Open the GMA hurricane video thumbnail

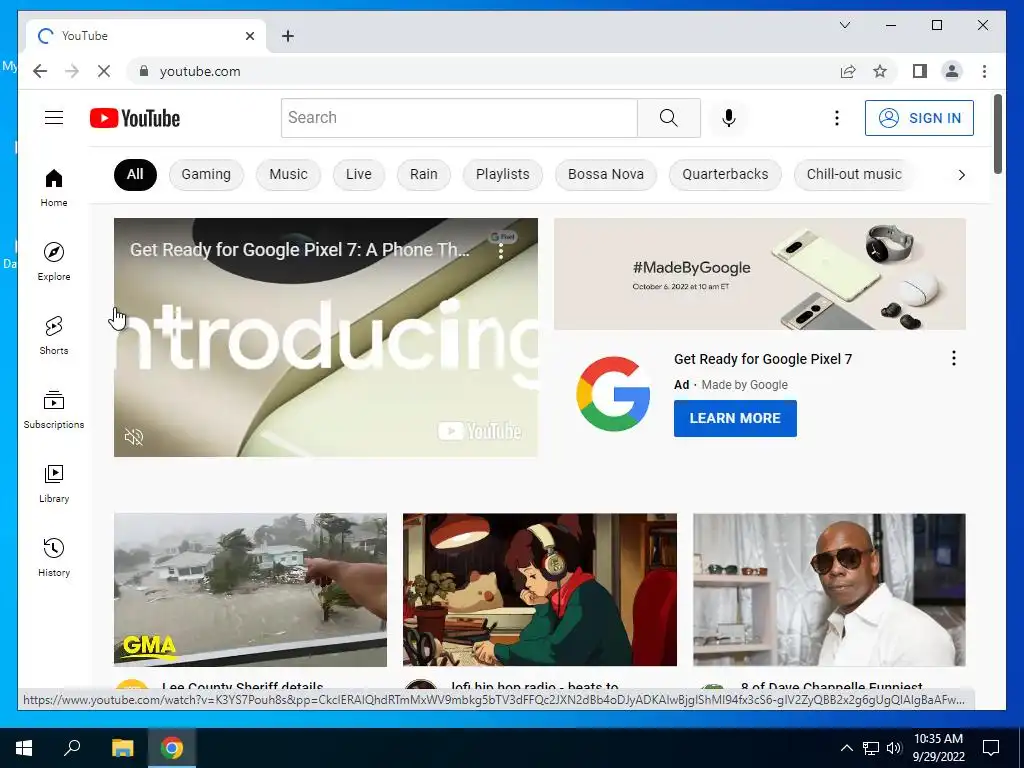click(250, 590)
